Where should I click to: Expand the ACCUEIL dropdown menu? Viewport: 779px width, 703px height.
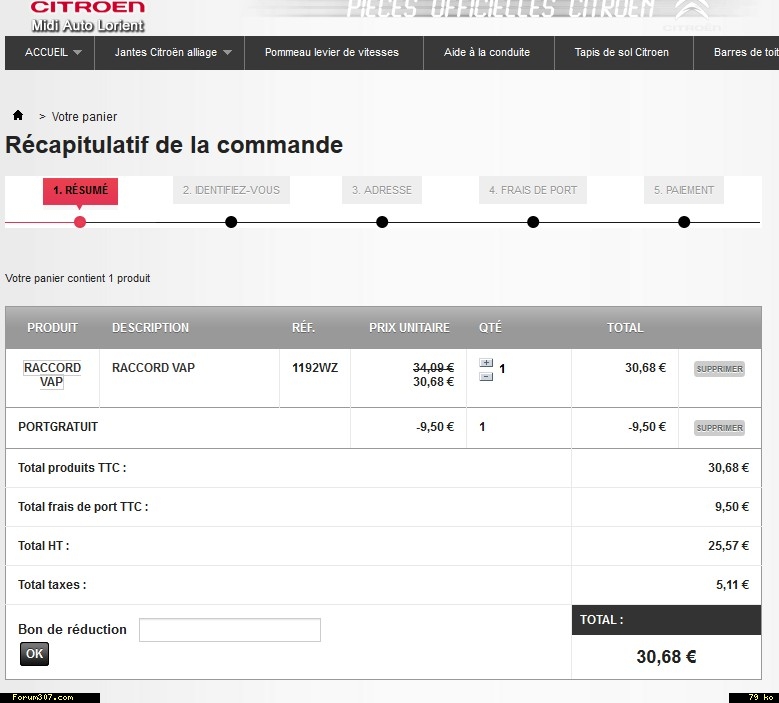[x=53, y=52]
